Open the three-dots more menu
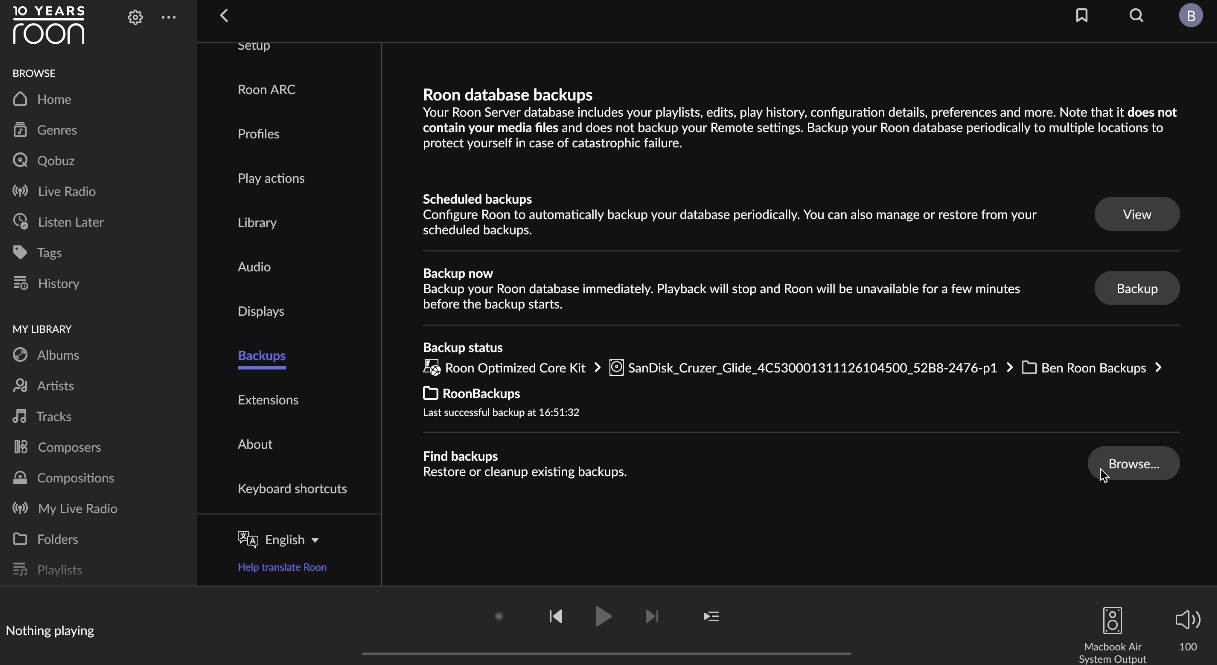Viewport: 1217px width, 665px height. (169, 17)
